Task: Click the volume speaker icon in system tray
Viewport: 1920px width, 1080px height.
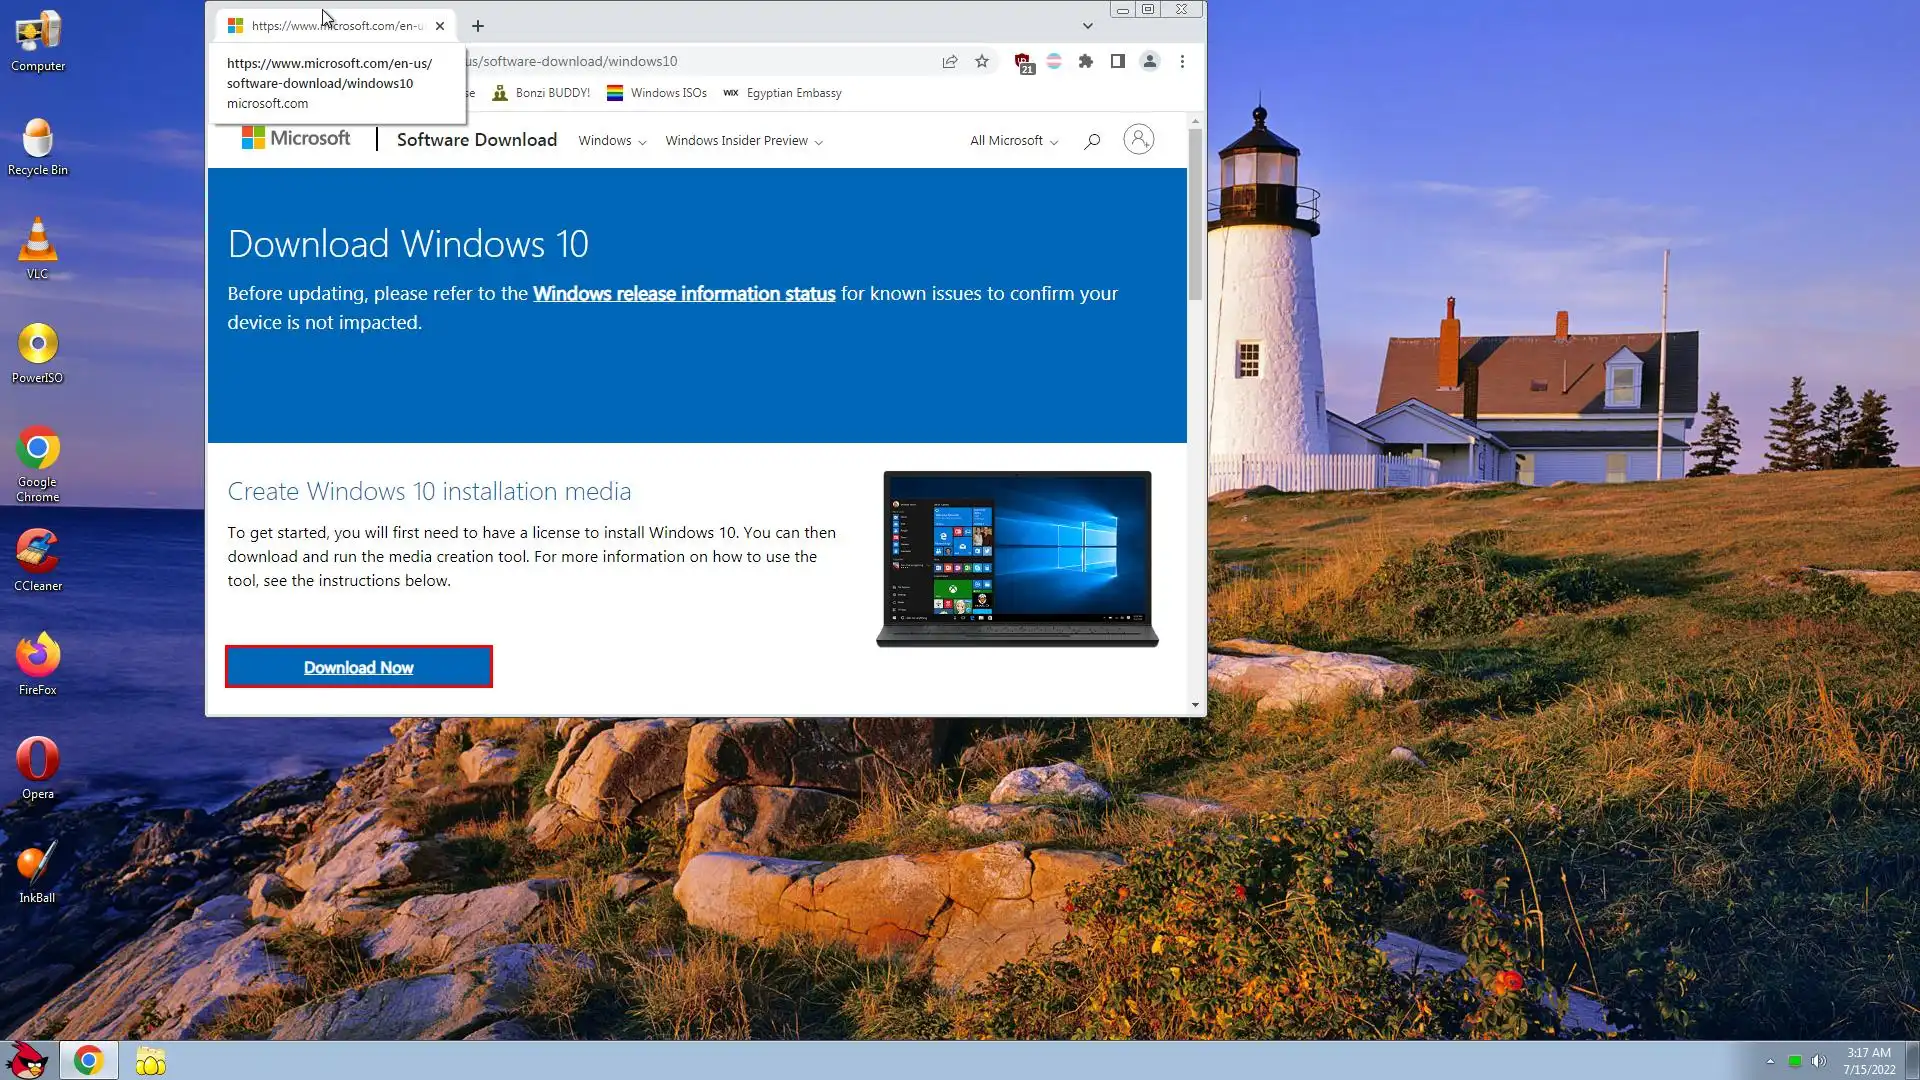Action: [x=1819, y=1061]
